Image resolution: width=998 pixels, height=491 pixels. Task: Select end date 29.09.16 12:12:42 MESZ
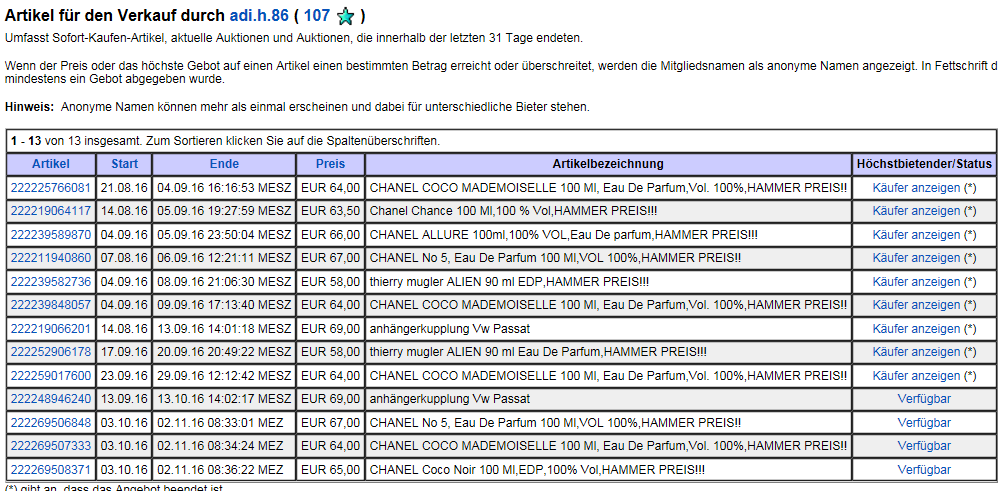224,376
